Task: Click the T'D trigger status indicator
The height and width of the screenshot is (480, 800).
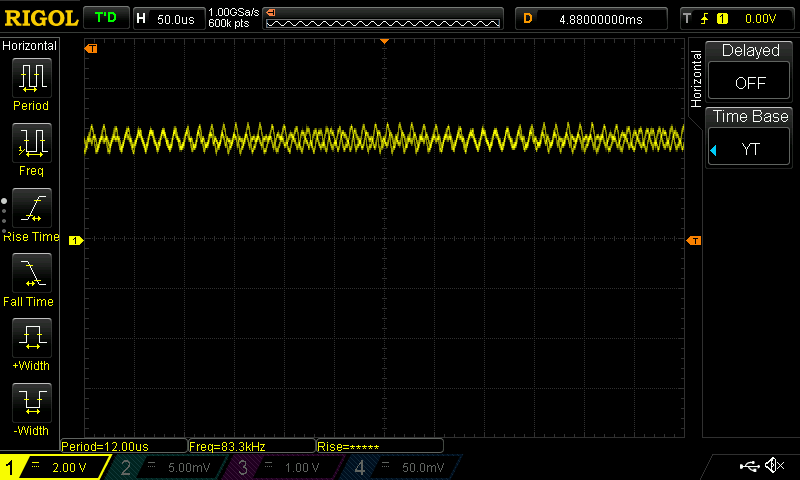Action: [x=106, y=18]
